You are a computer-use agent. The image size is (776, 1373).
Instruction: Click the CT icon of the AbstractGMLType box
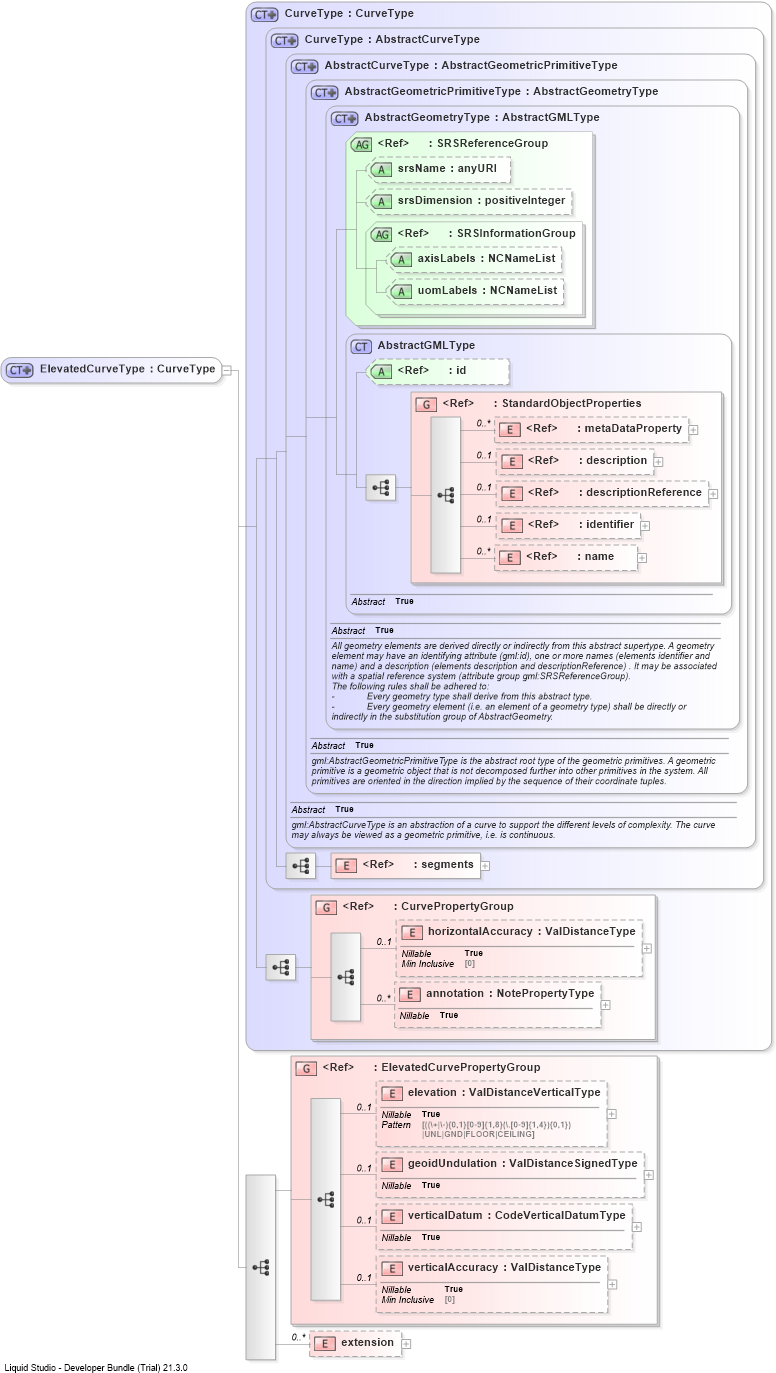click(362, 346)
